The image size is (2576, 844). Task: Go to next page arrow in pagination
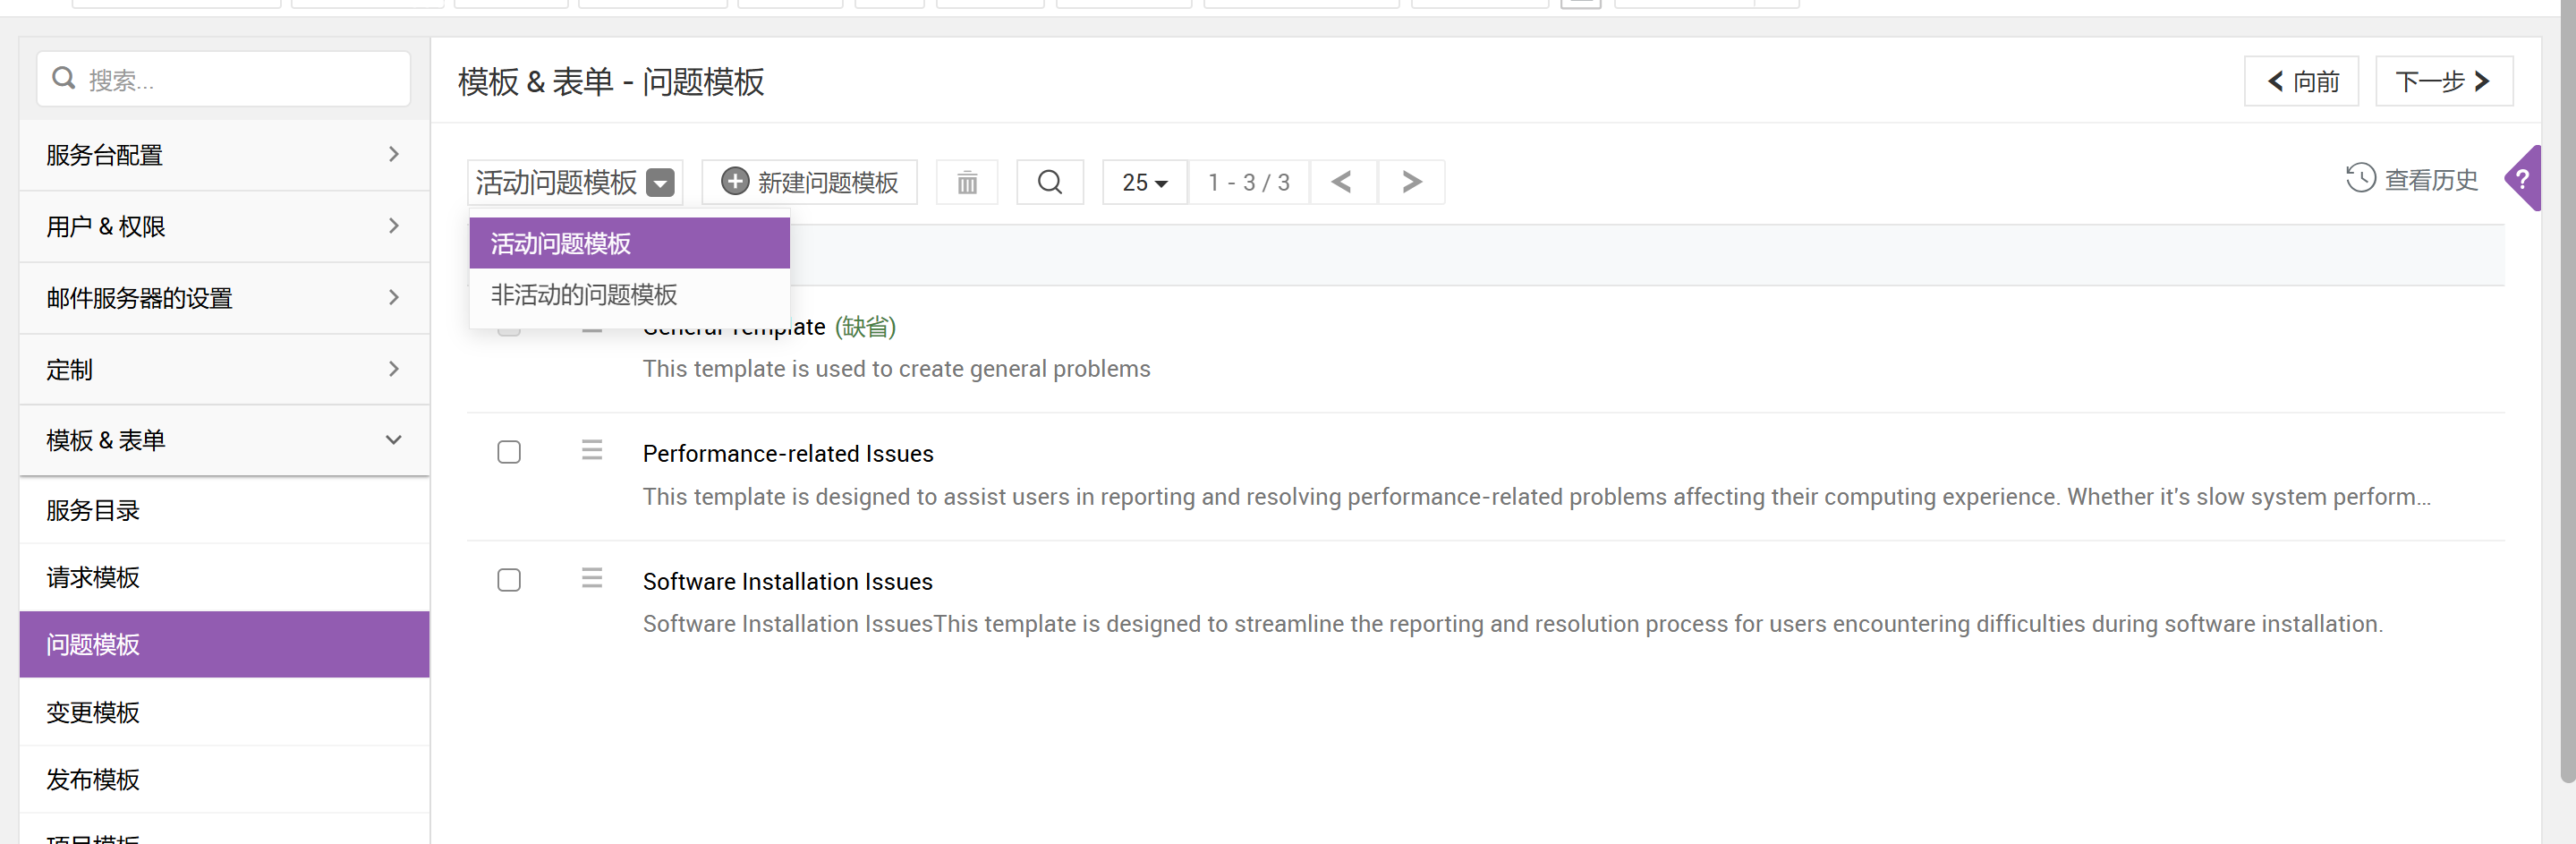click(1410, 182)
